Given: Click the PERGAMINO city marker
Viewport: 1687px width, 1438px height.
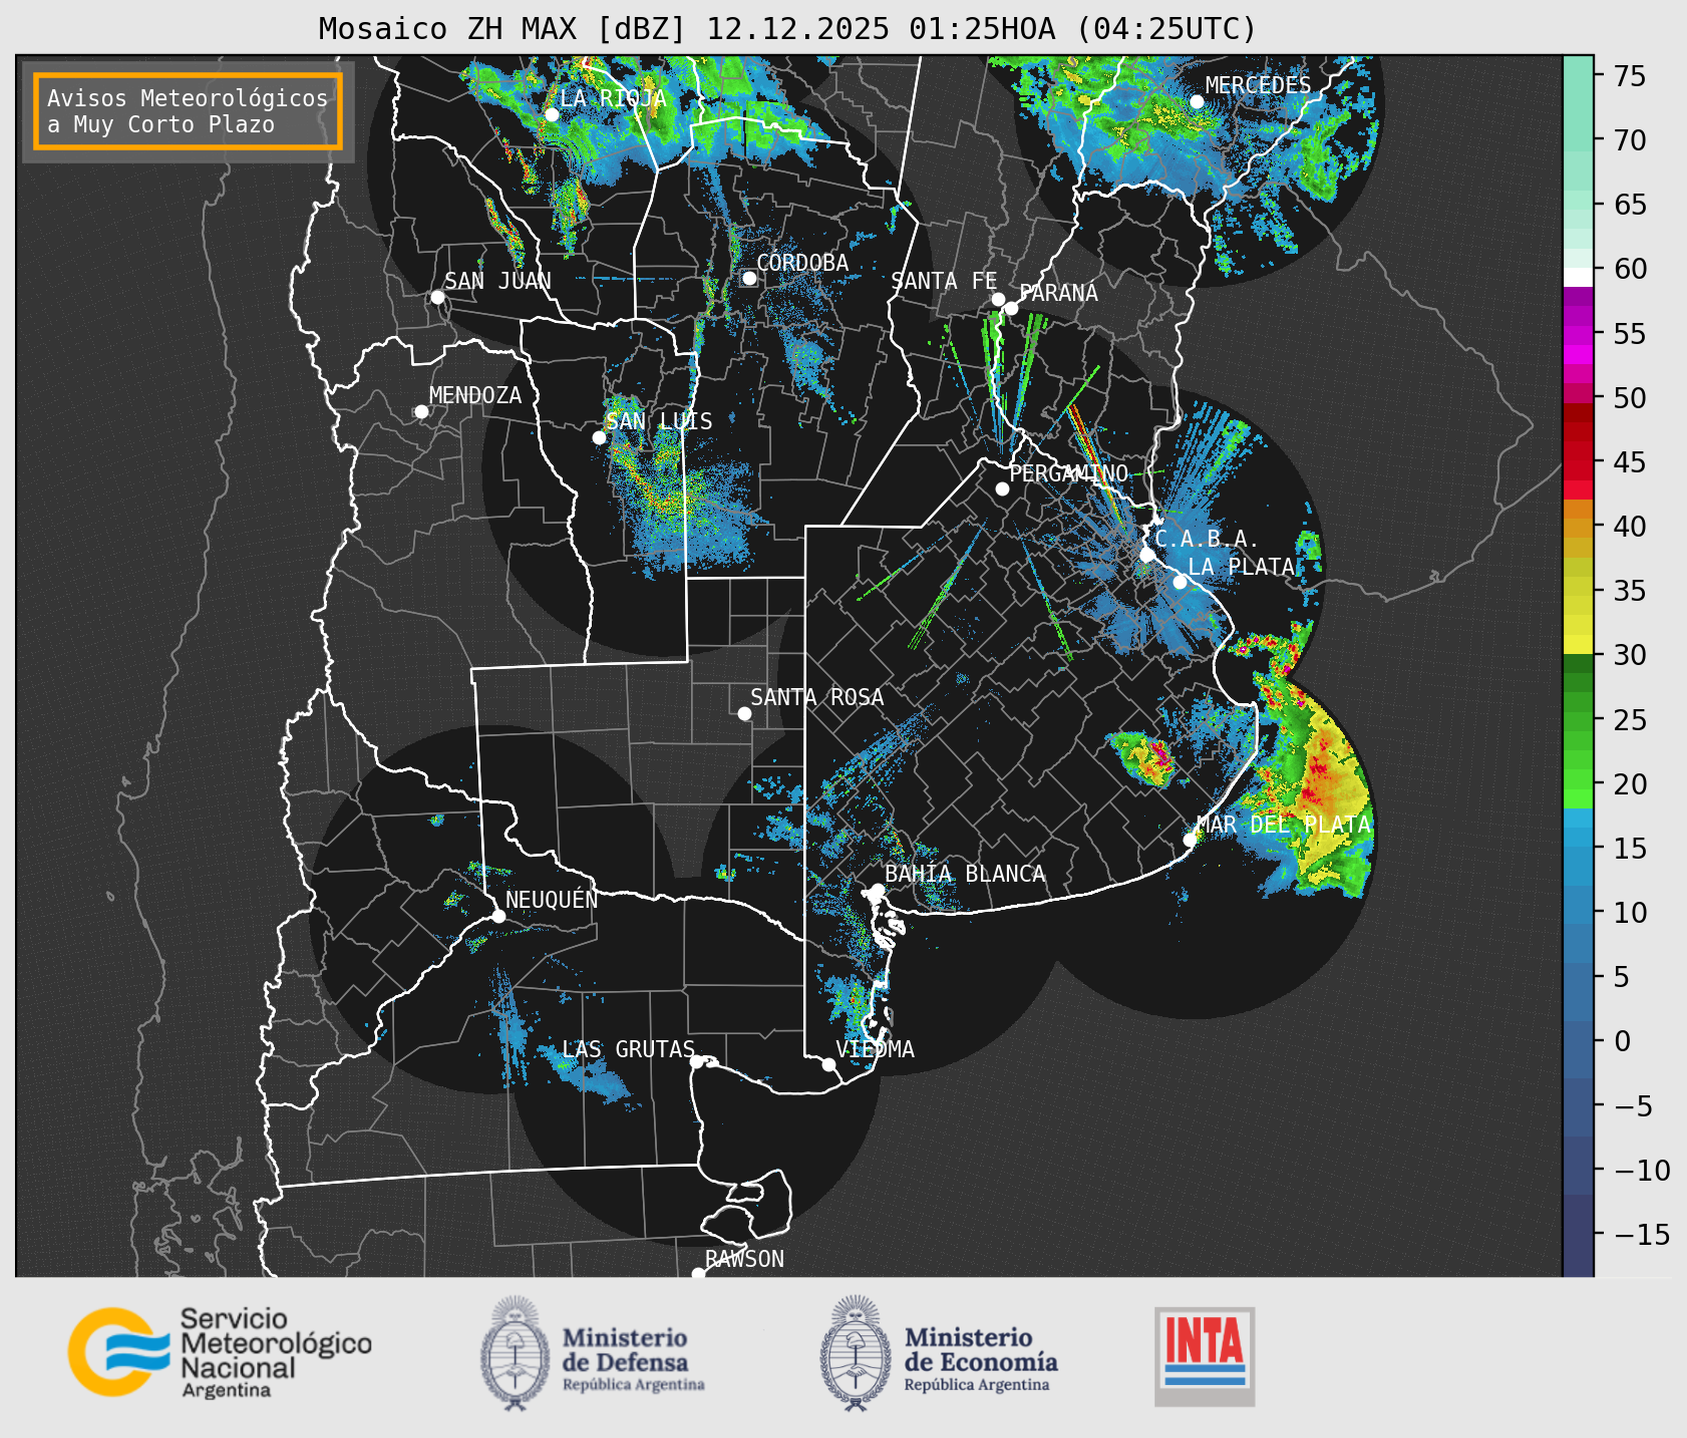Looking at the screenshot, I should pos(1002,489).
